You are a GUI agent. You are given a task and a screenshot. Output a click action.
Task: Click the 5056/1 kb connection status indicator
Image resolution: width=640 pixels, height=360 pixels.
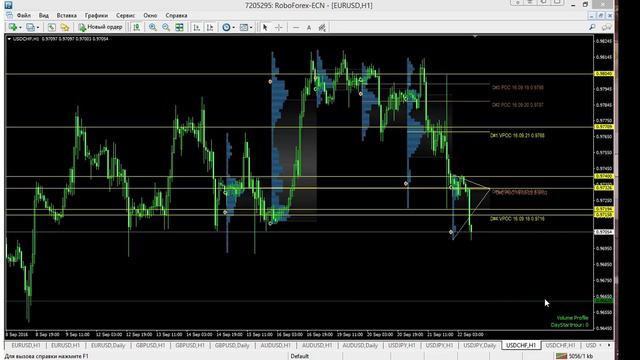576,356
